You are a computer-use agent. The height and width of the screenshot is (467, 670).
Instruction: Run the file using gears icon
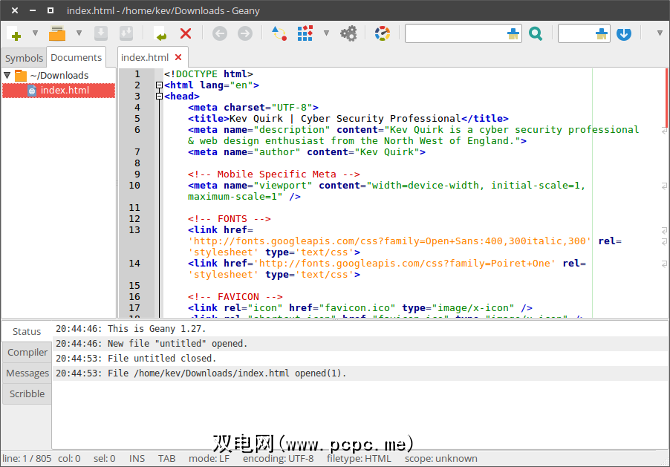[348, 34]
